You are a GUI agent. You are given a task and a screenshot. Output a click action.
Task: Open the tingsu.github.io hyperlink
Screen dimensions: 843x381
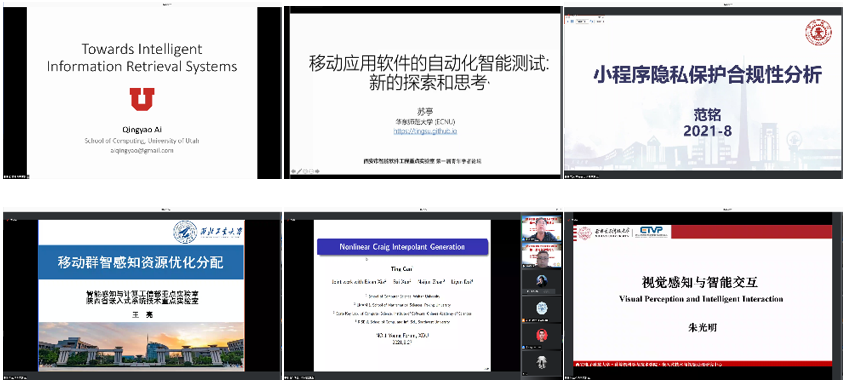[x=424, y=131]
